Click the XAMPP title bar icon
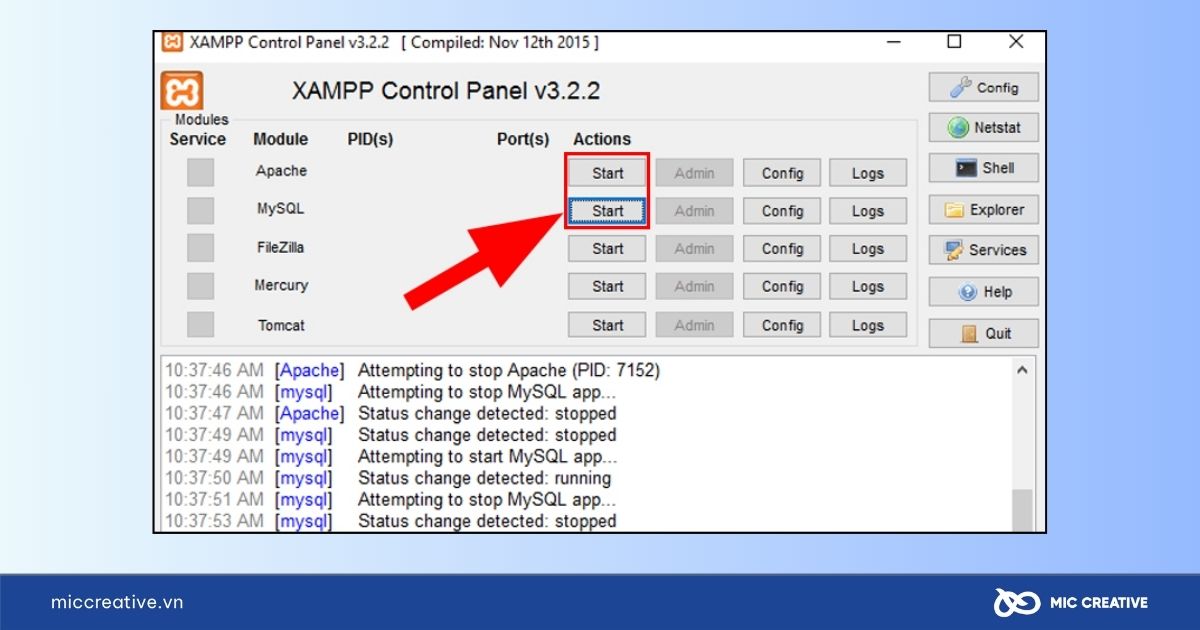This screenshot has width=1200, height=630. 172,42
